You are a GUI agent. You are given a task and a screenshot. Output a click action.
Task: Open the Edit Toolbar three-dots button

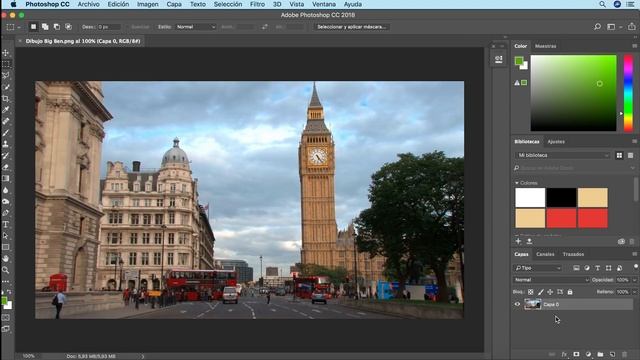[x=6, y=282]
